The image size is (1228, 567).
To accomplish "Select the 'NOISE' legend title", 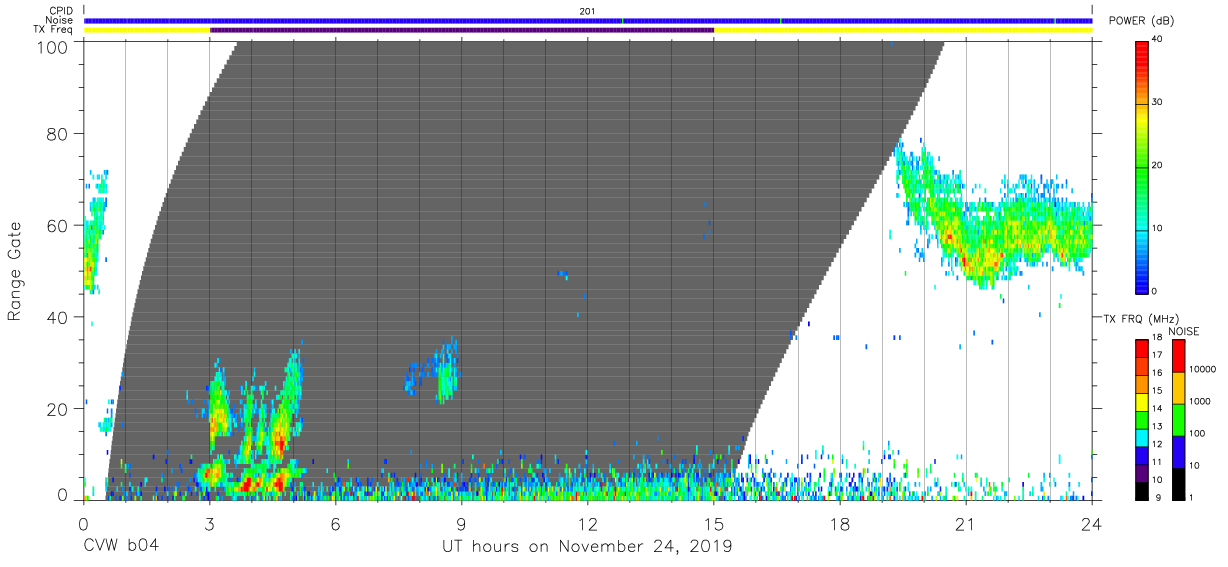I will tap(1183, 331).
